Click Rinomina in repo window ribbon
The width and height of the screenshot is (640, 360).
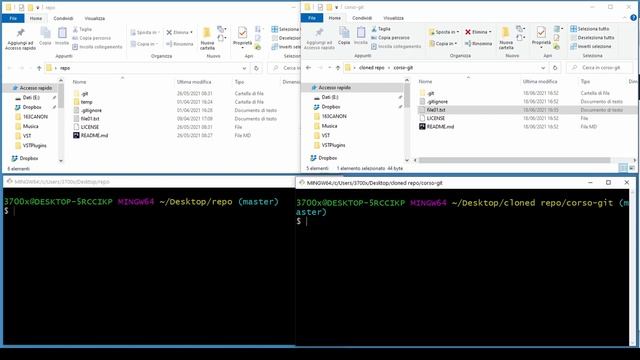(x=180, y=44)
